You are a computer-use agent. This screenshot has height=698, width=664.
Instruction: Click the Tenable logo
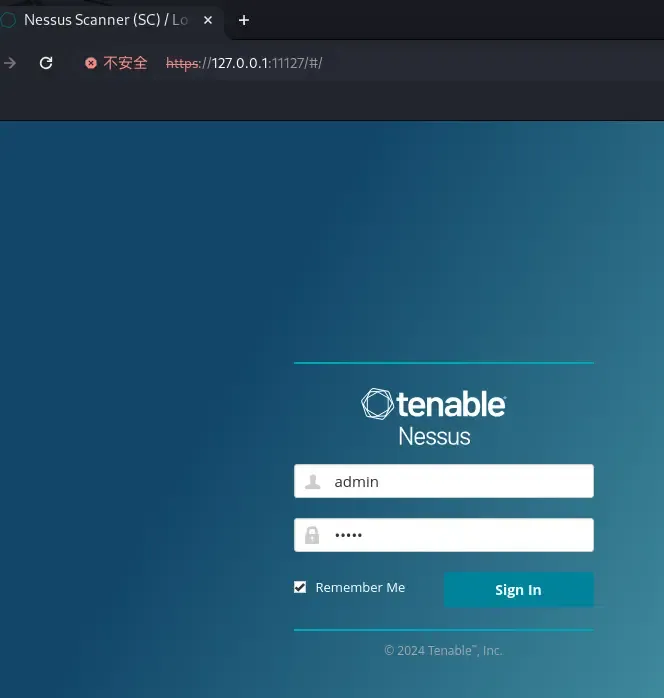[433, 404]
